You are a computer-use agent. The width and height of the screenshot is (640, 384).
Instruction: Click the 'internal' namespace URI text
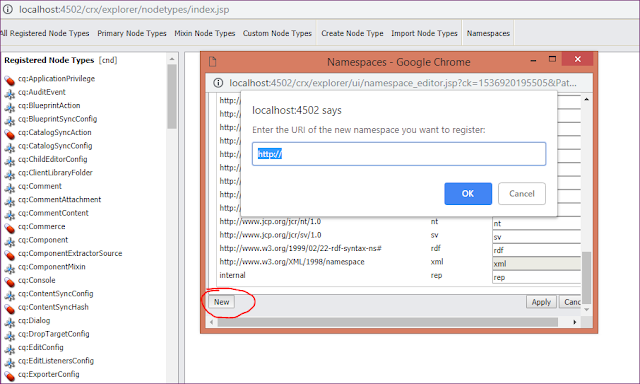click(x=232, y=275)
